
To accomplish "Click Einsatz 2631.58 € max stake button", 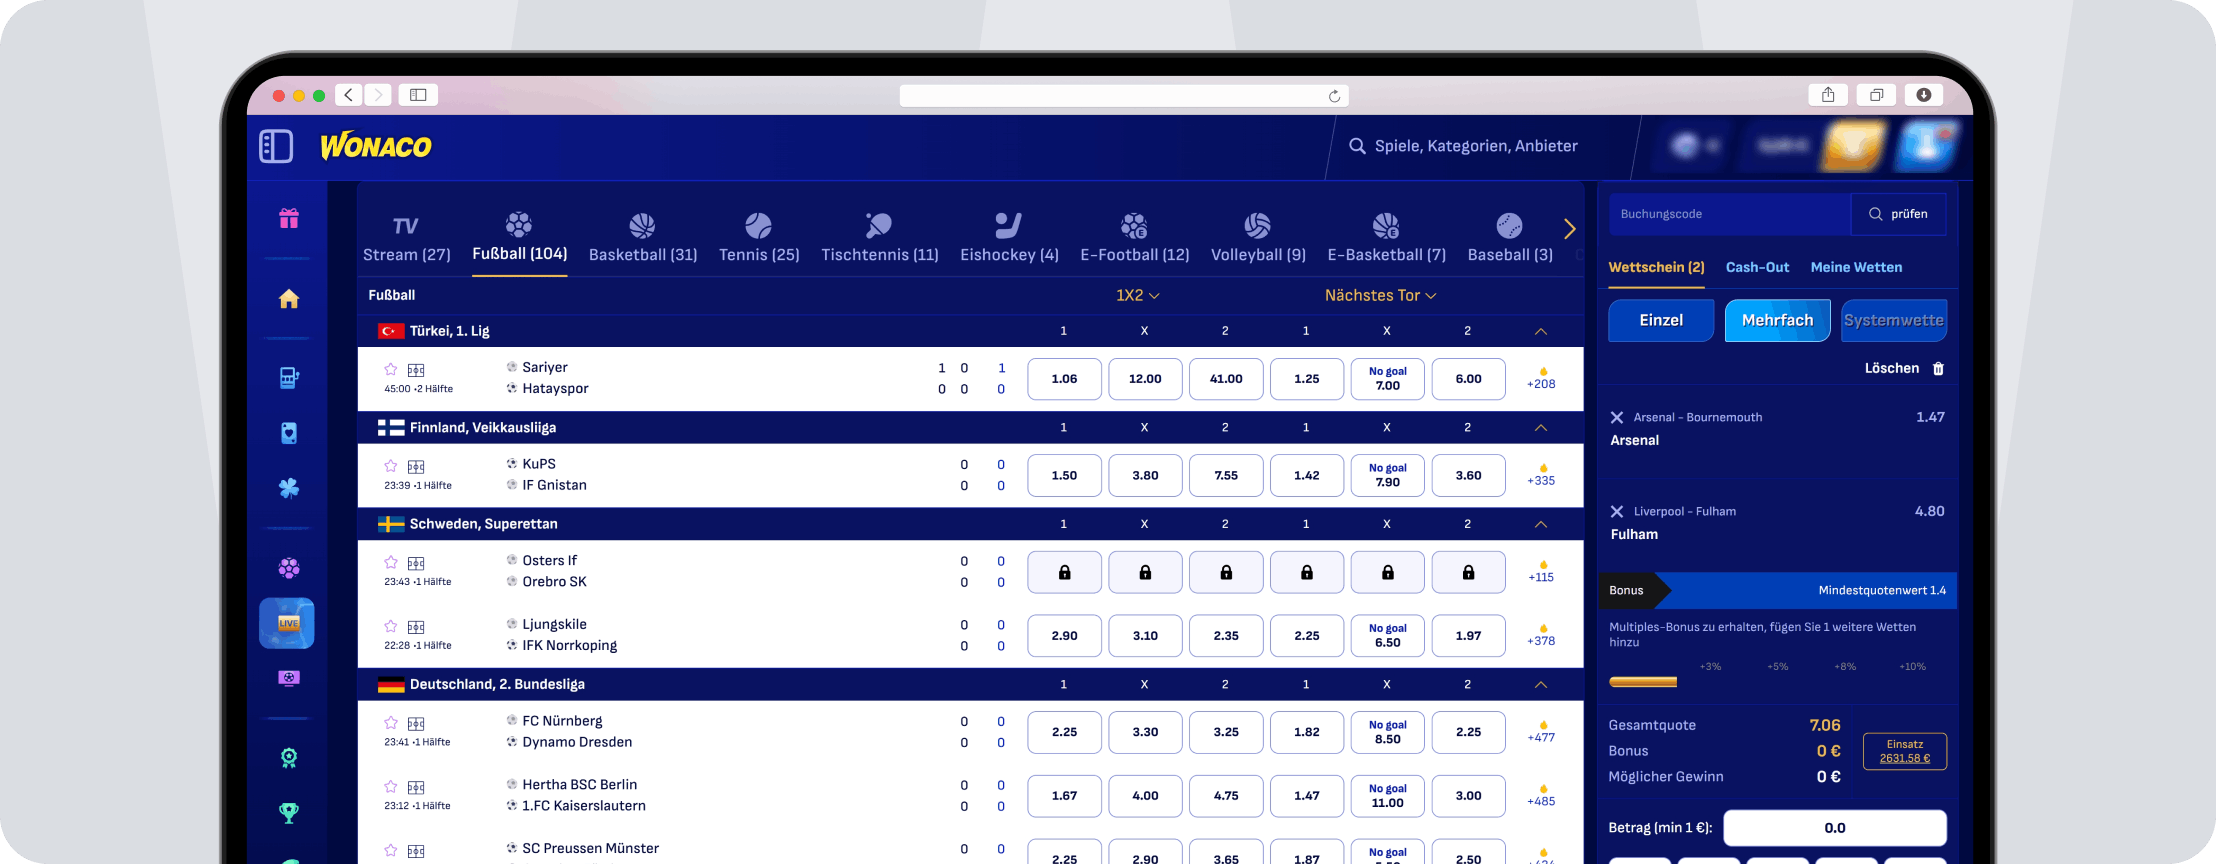I will pyautogui.click(x=1904, y=752).
